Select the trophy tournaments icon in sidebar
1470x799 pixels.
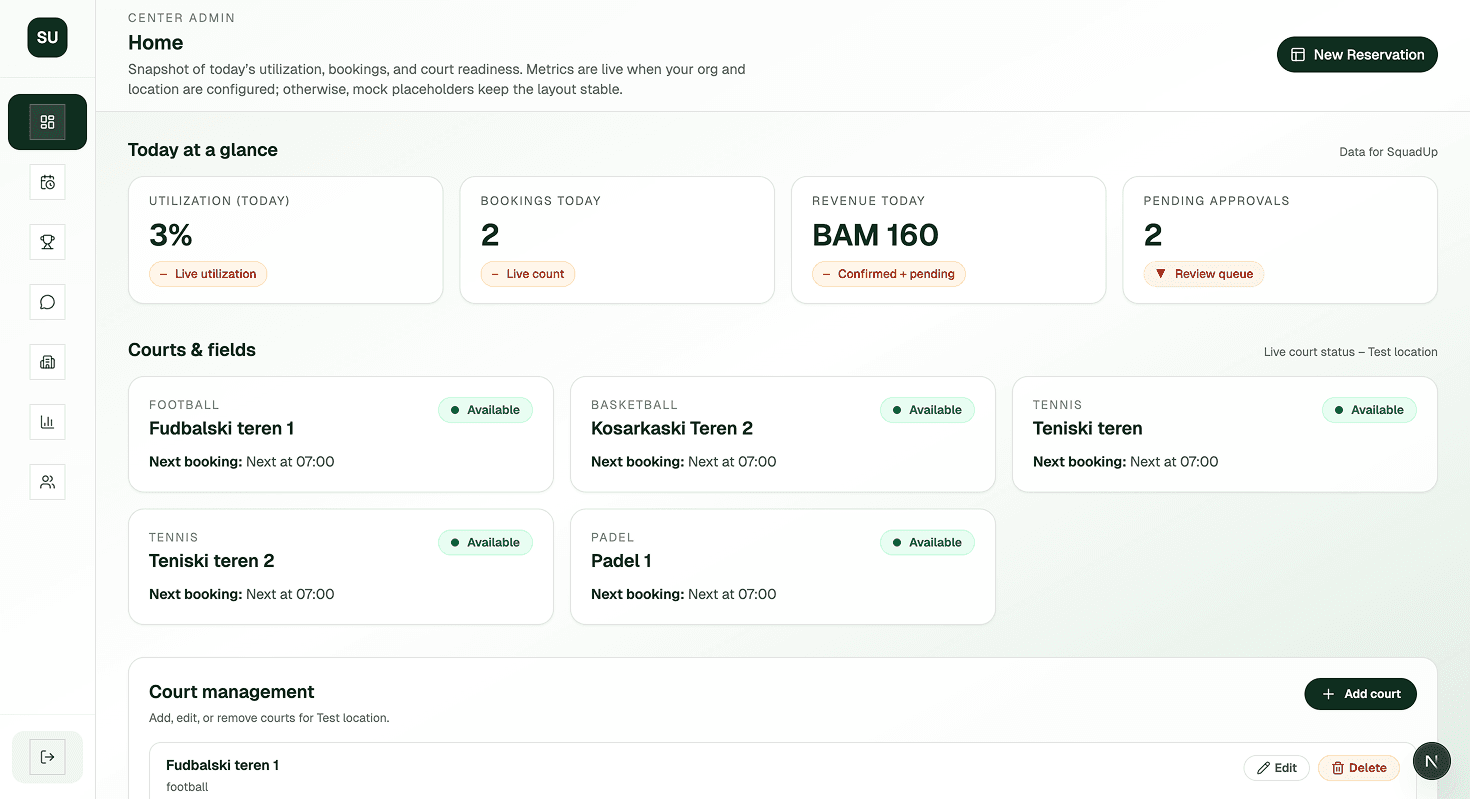[x=47, y=242]
